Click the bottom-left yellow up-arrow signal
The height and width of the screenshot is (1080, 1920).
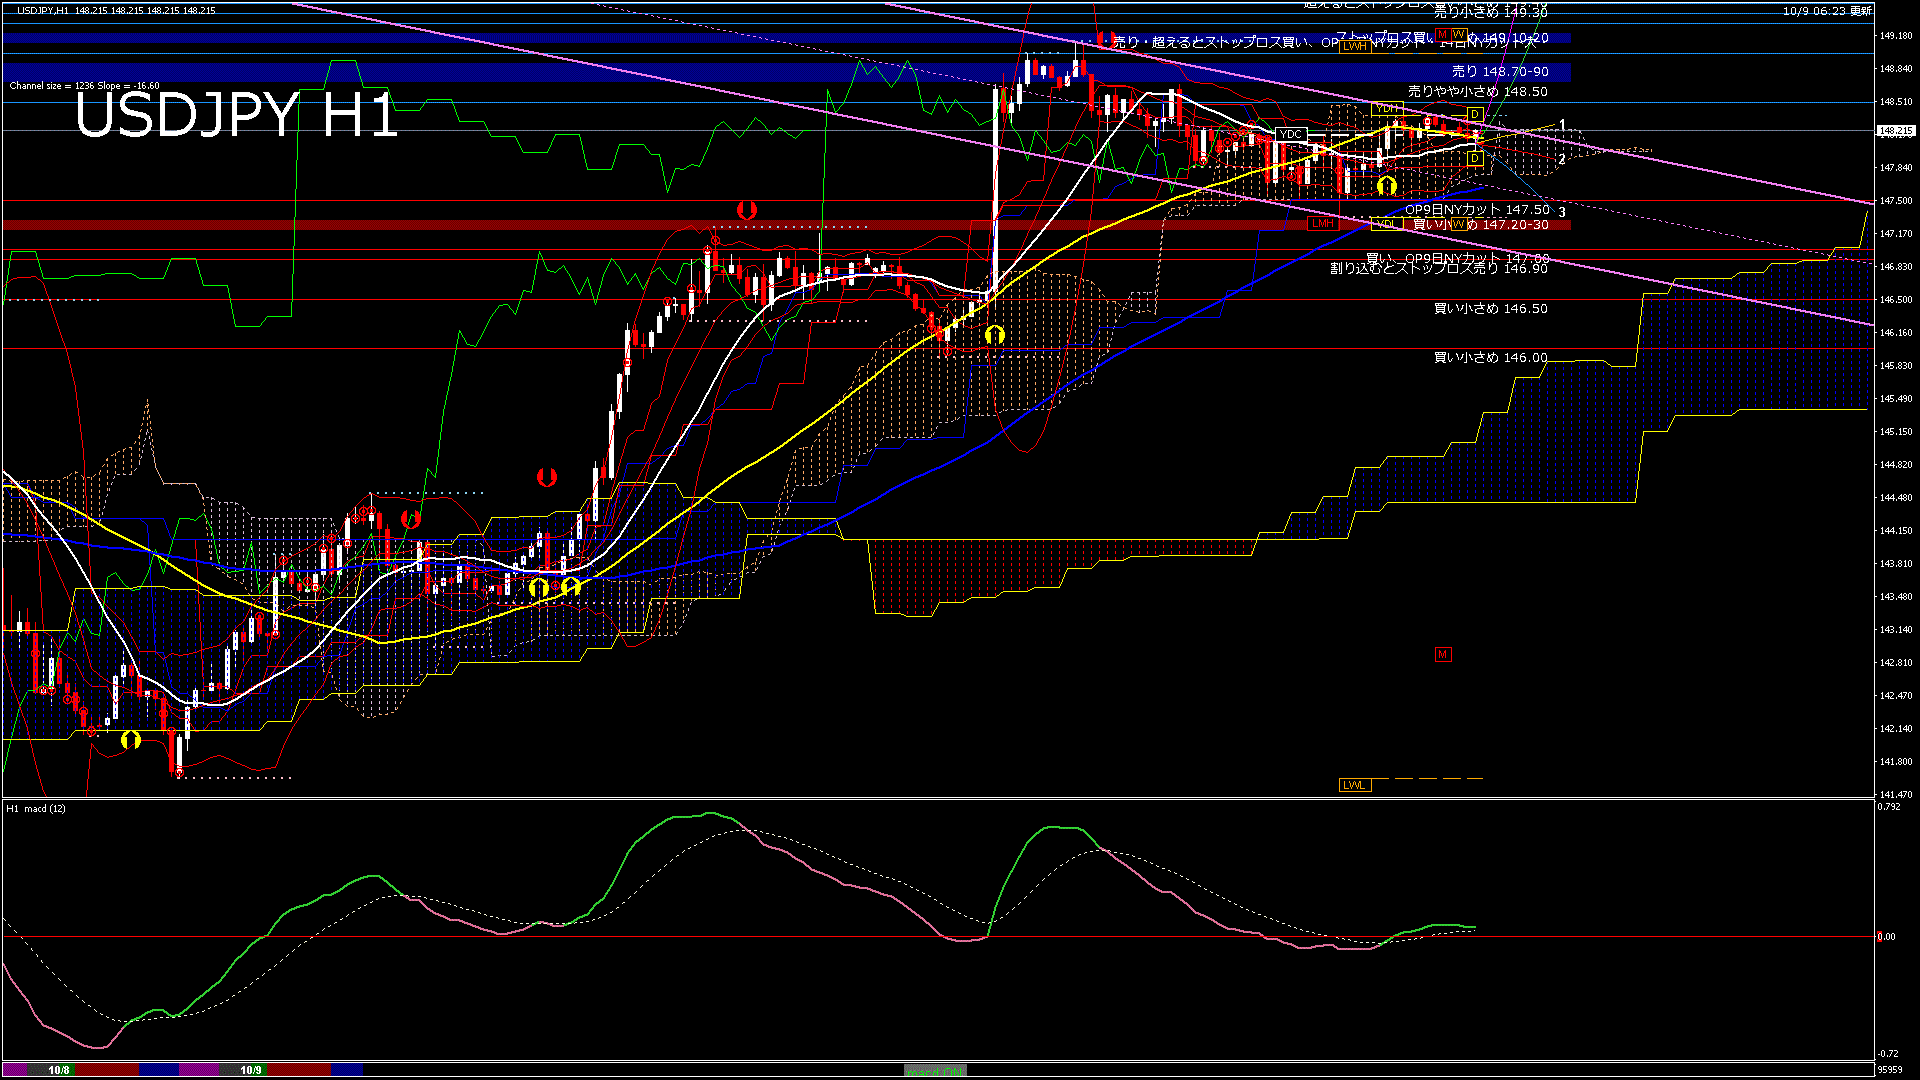click(x=131, y=739)
